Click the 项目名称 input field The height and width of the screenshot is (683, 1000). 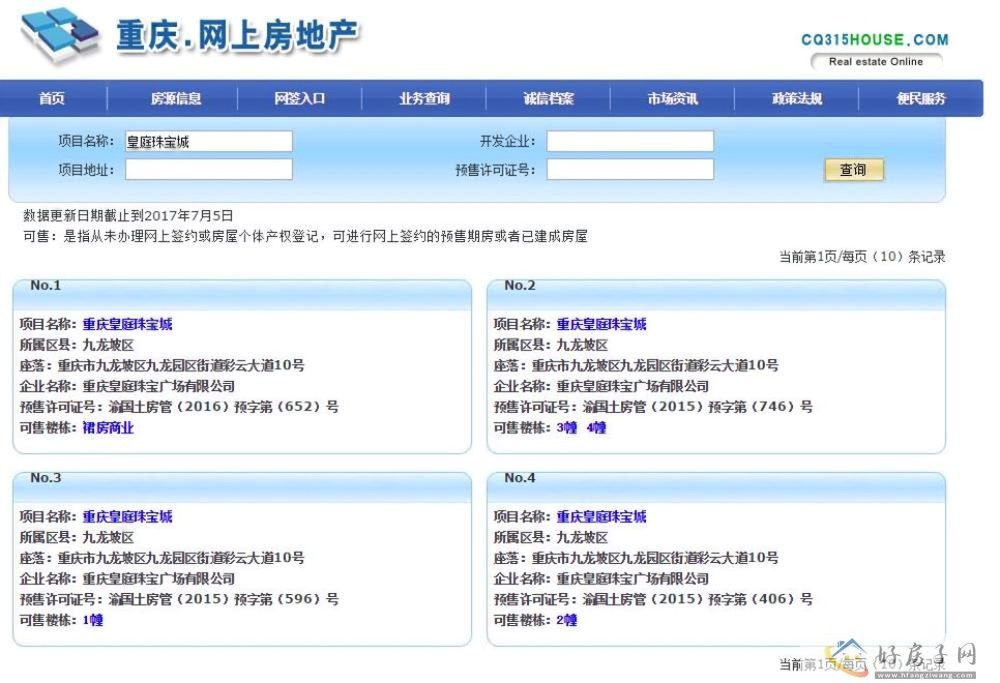tap(208, 142)
